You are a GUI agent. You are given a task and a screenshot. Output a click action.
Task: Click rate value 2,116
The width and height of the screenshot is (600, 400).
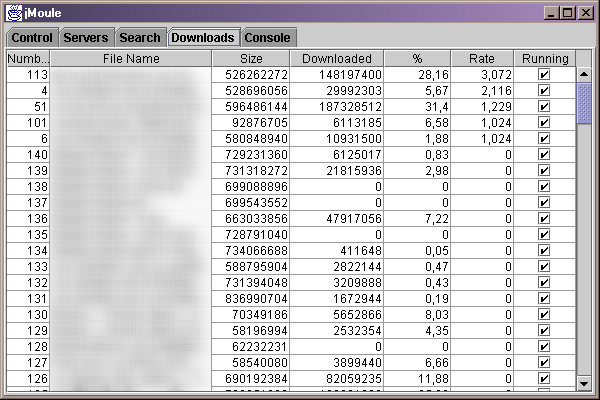tap(482, 91)
